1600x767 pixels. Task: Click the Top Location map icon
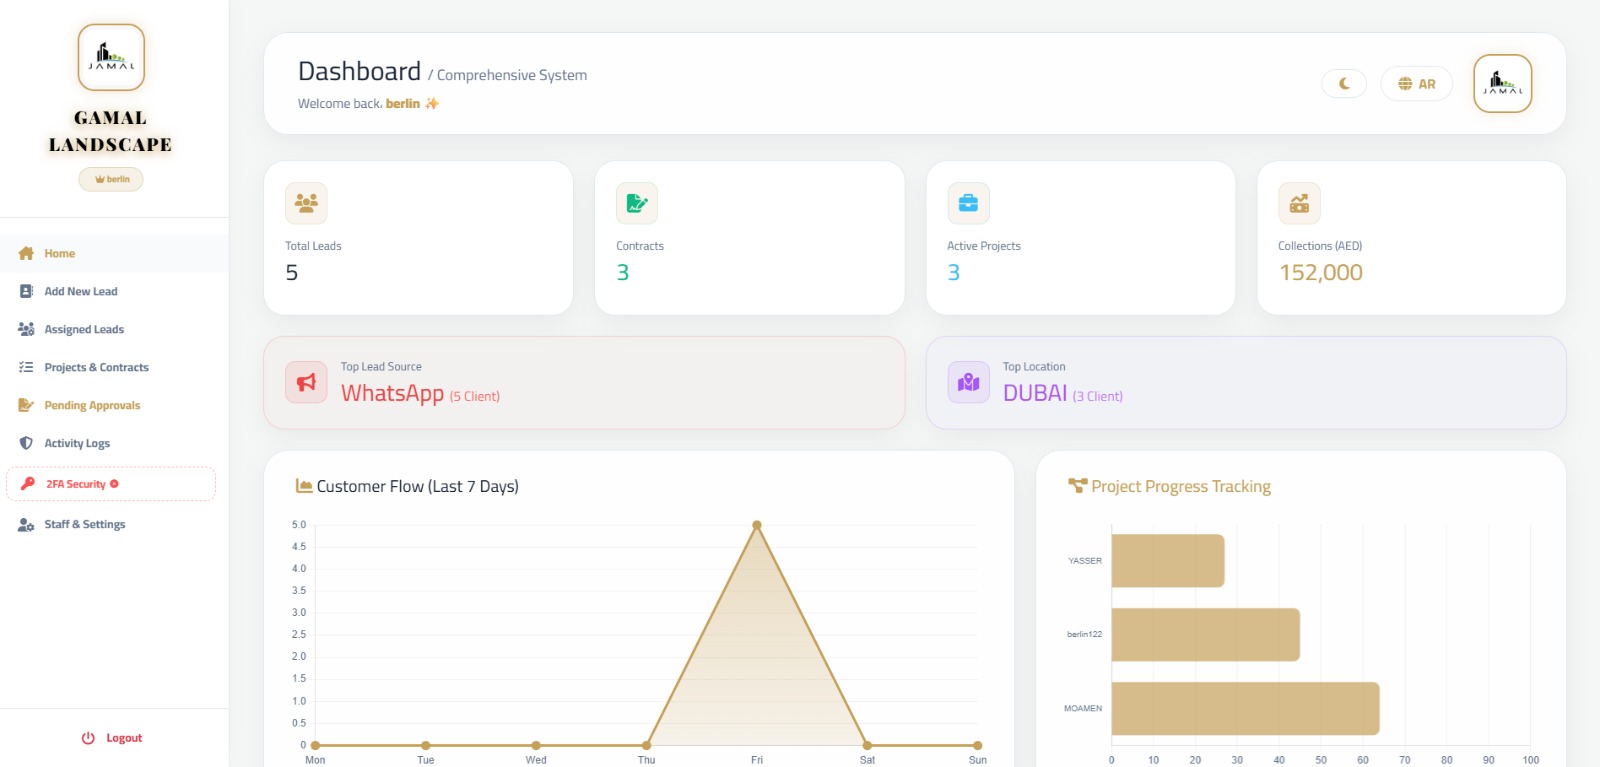coord(968,382)
